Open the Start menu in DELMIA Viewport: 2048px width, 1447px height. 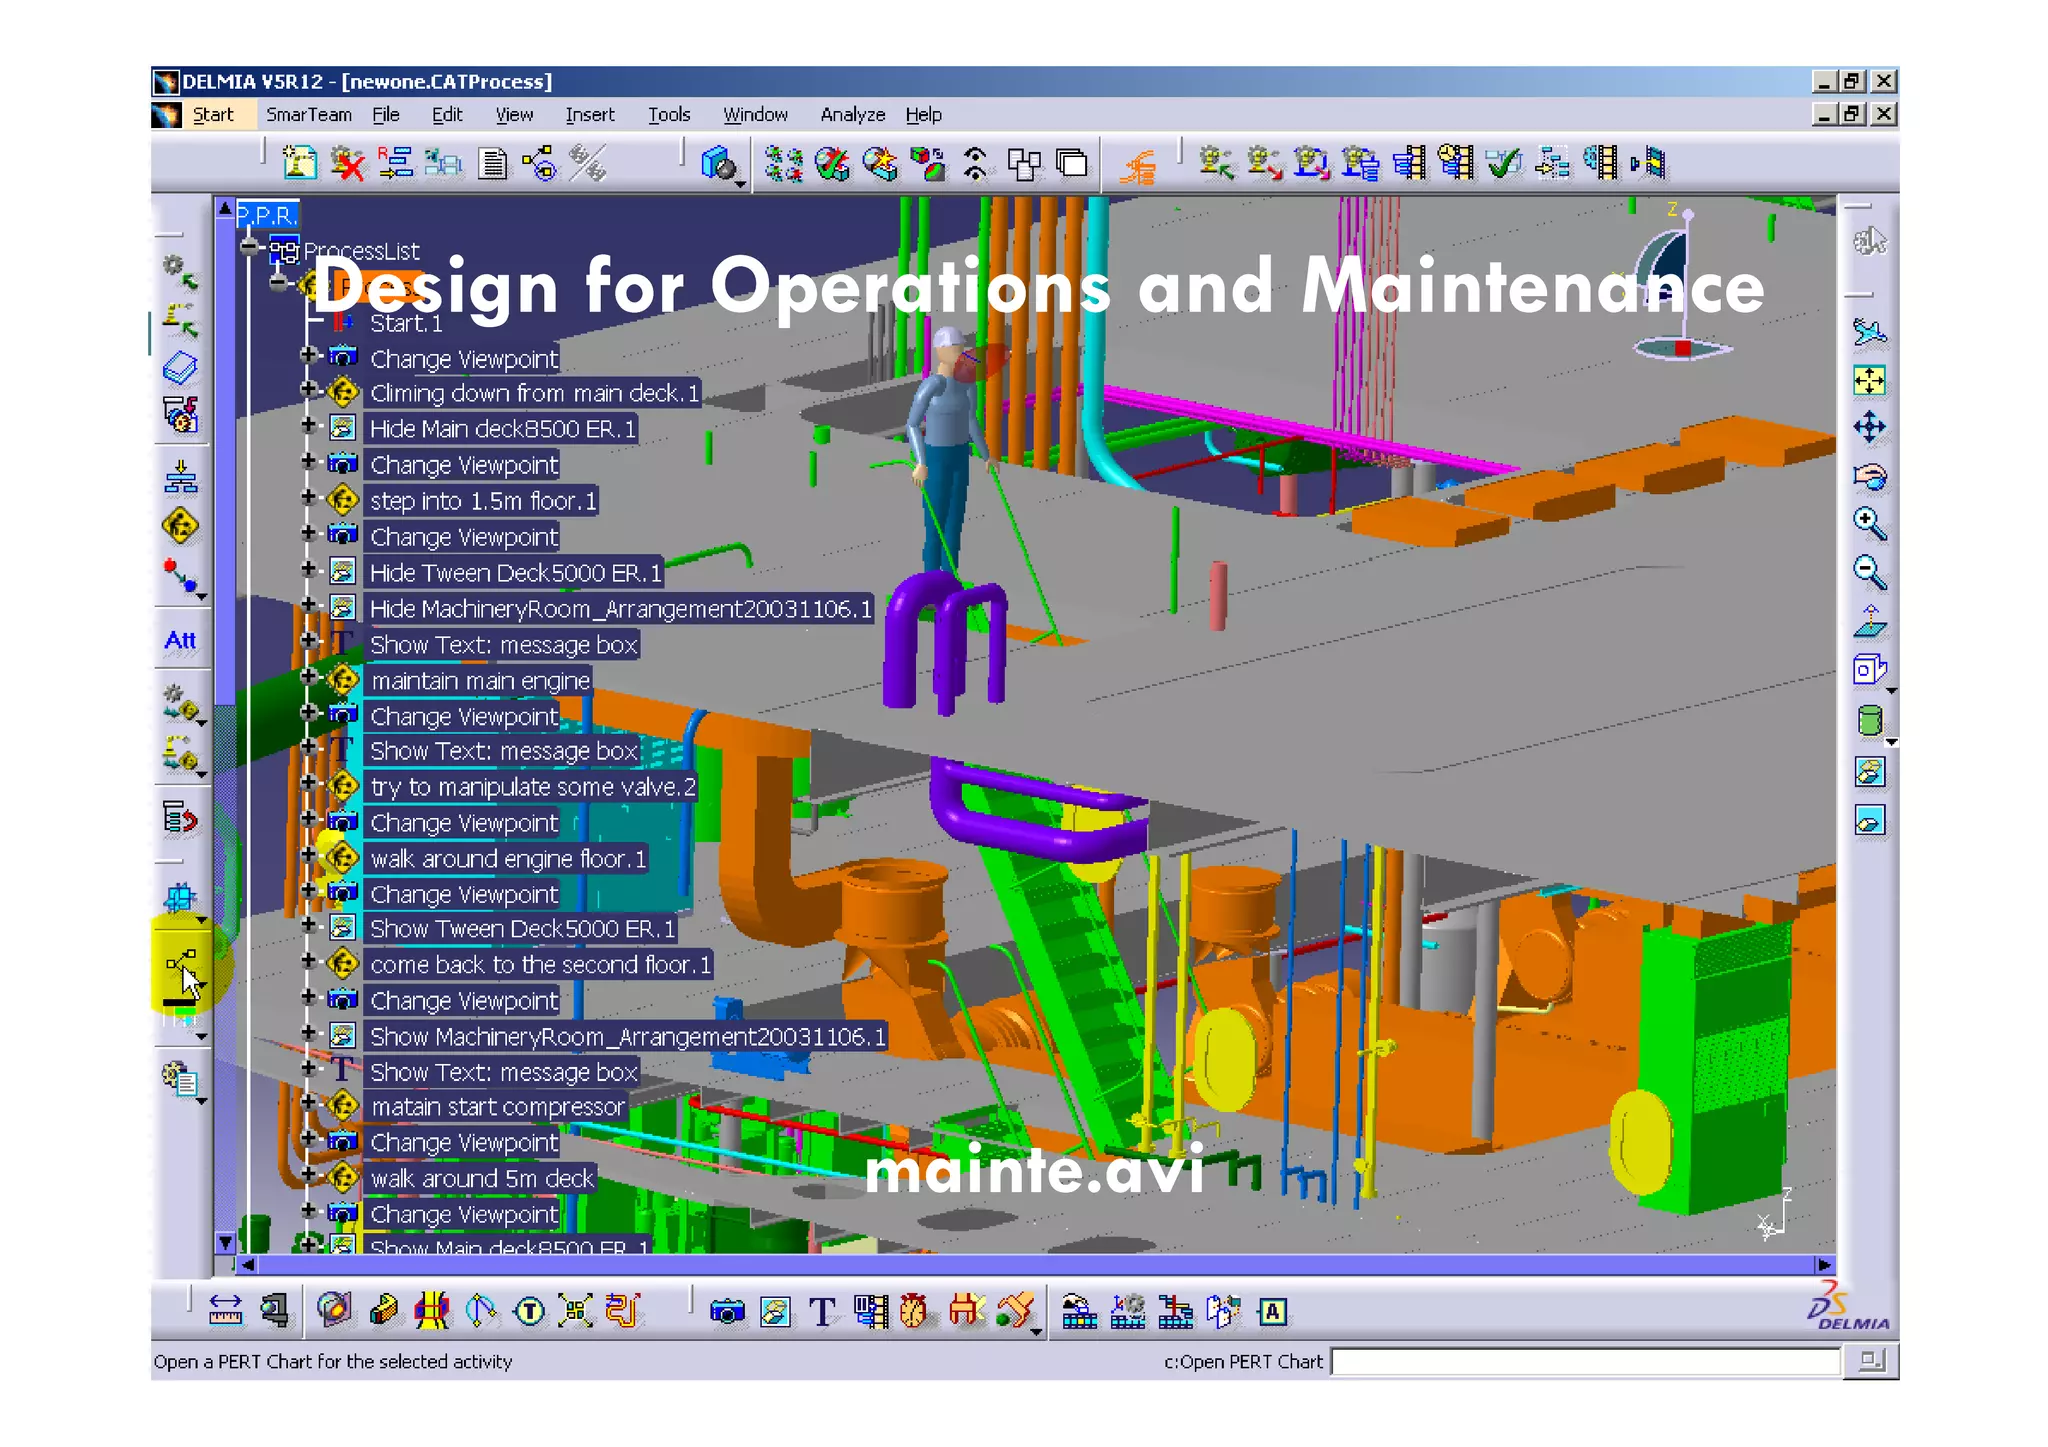tap(212, 115)
